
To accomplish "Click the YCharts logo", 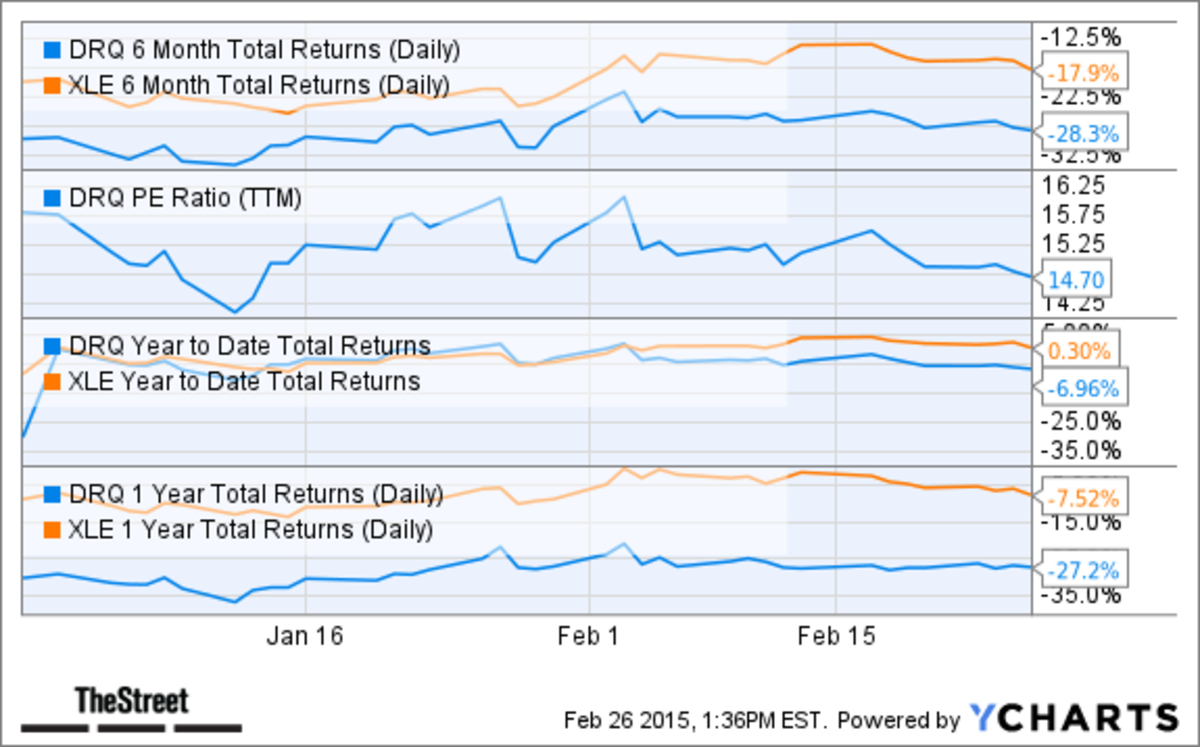I will [x=1074, y=717].
